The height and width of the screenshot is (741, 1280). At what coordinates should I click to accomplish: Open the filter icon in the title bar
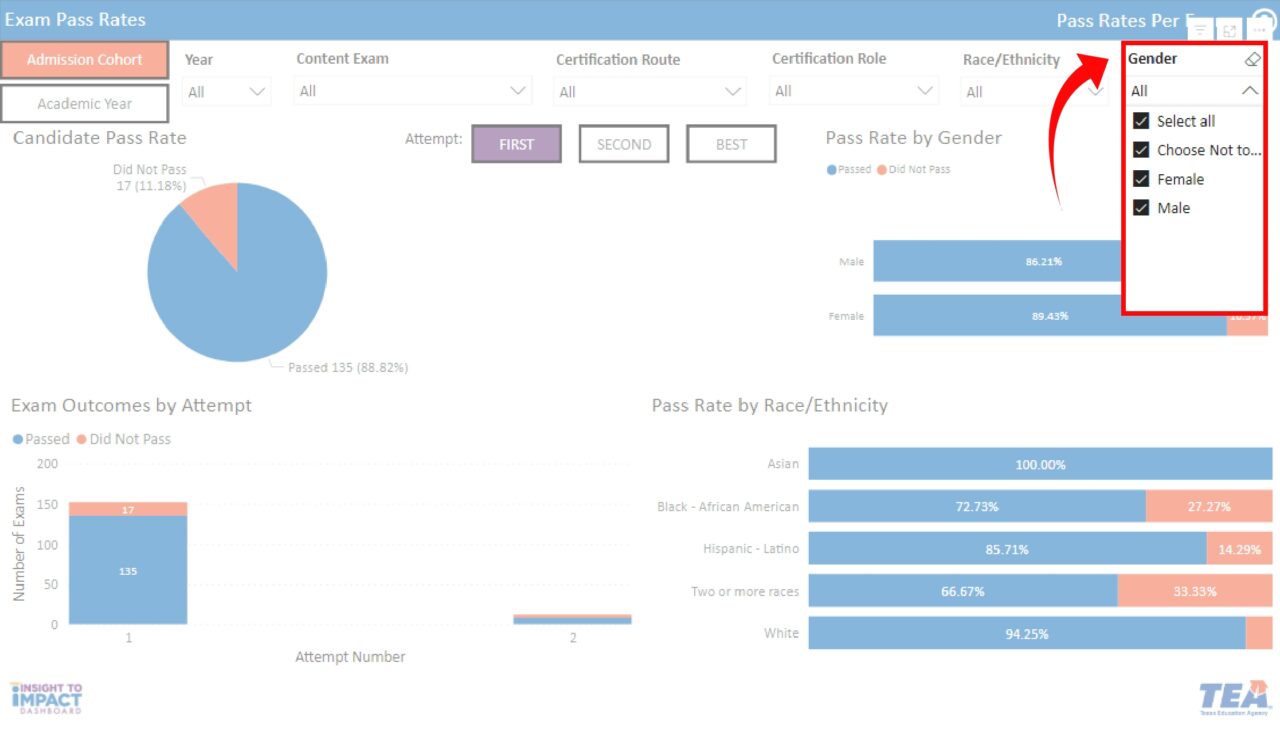1199,29
